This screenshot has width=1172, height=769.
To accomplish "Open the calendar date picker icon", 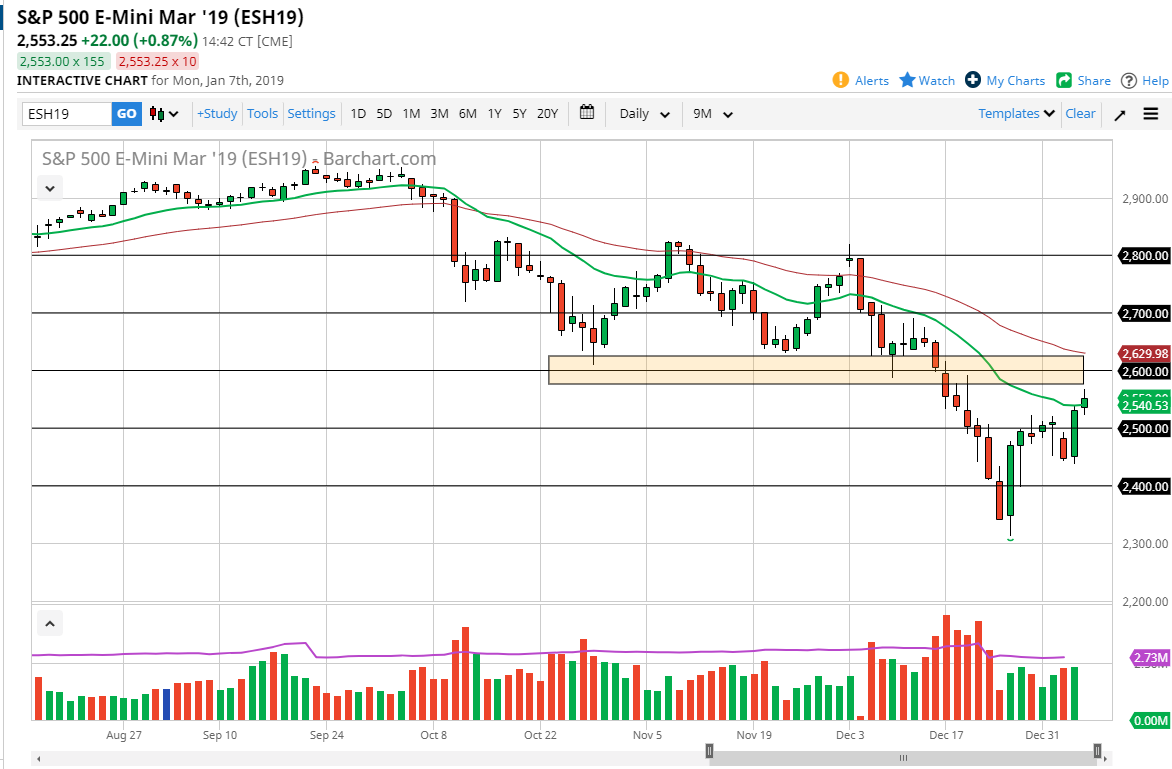I will pos(587,113).
